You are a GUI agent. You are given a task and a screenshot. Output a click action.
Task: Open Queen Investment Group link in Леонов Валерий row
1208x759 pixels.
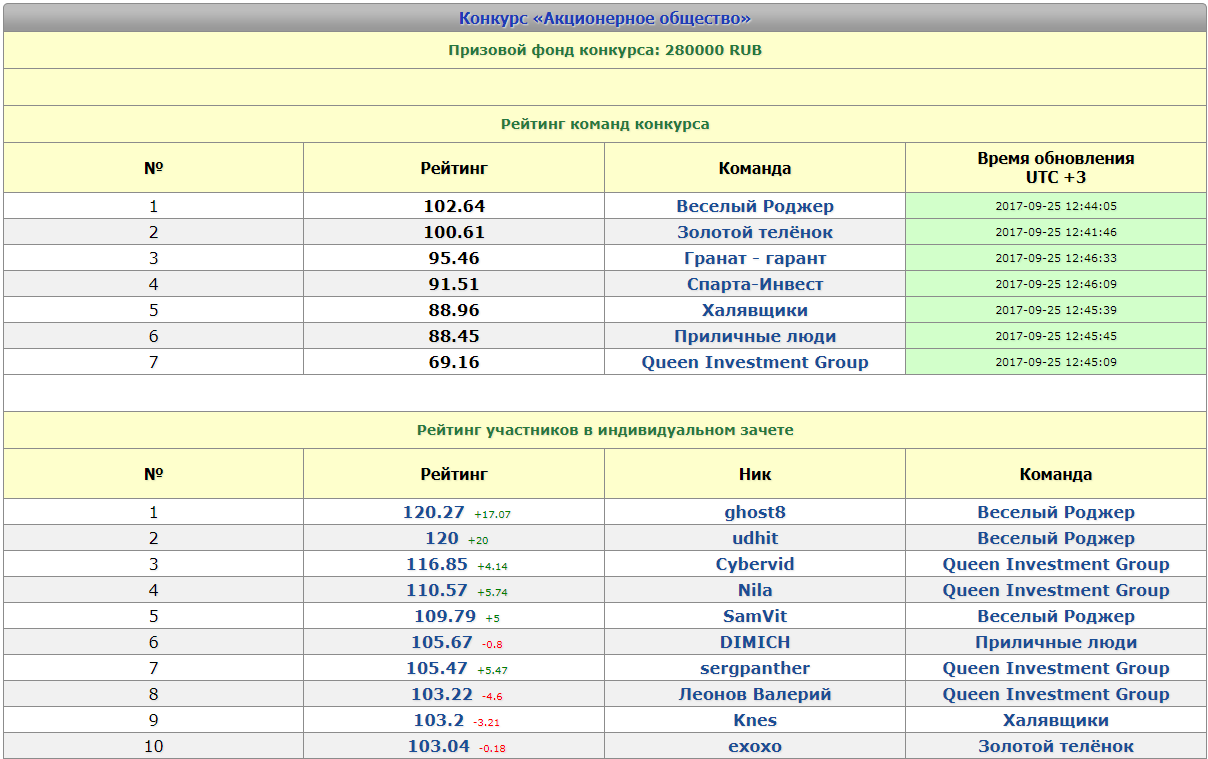coord(1056,694)
